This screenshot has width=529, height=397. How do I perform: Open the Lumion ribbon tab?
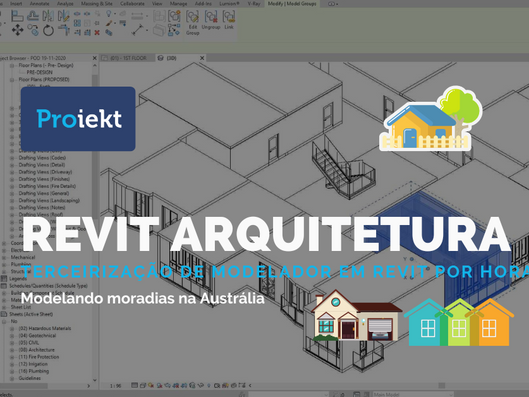(x=229, y=4)
